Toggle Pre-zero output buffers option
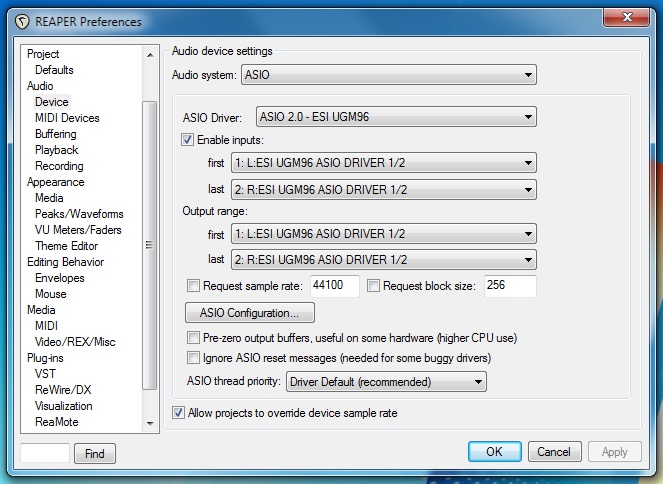The image size is (663, 484). point(193,338)
